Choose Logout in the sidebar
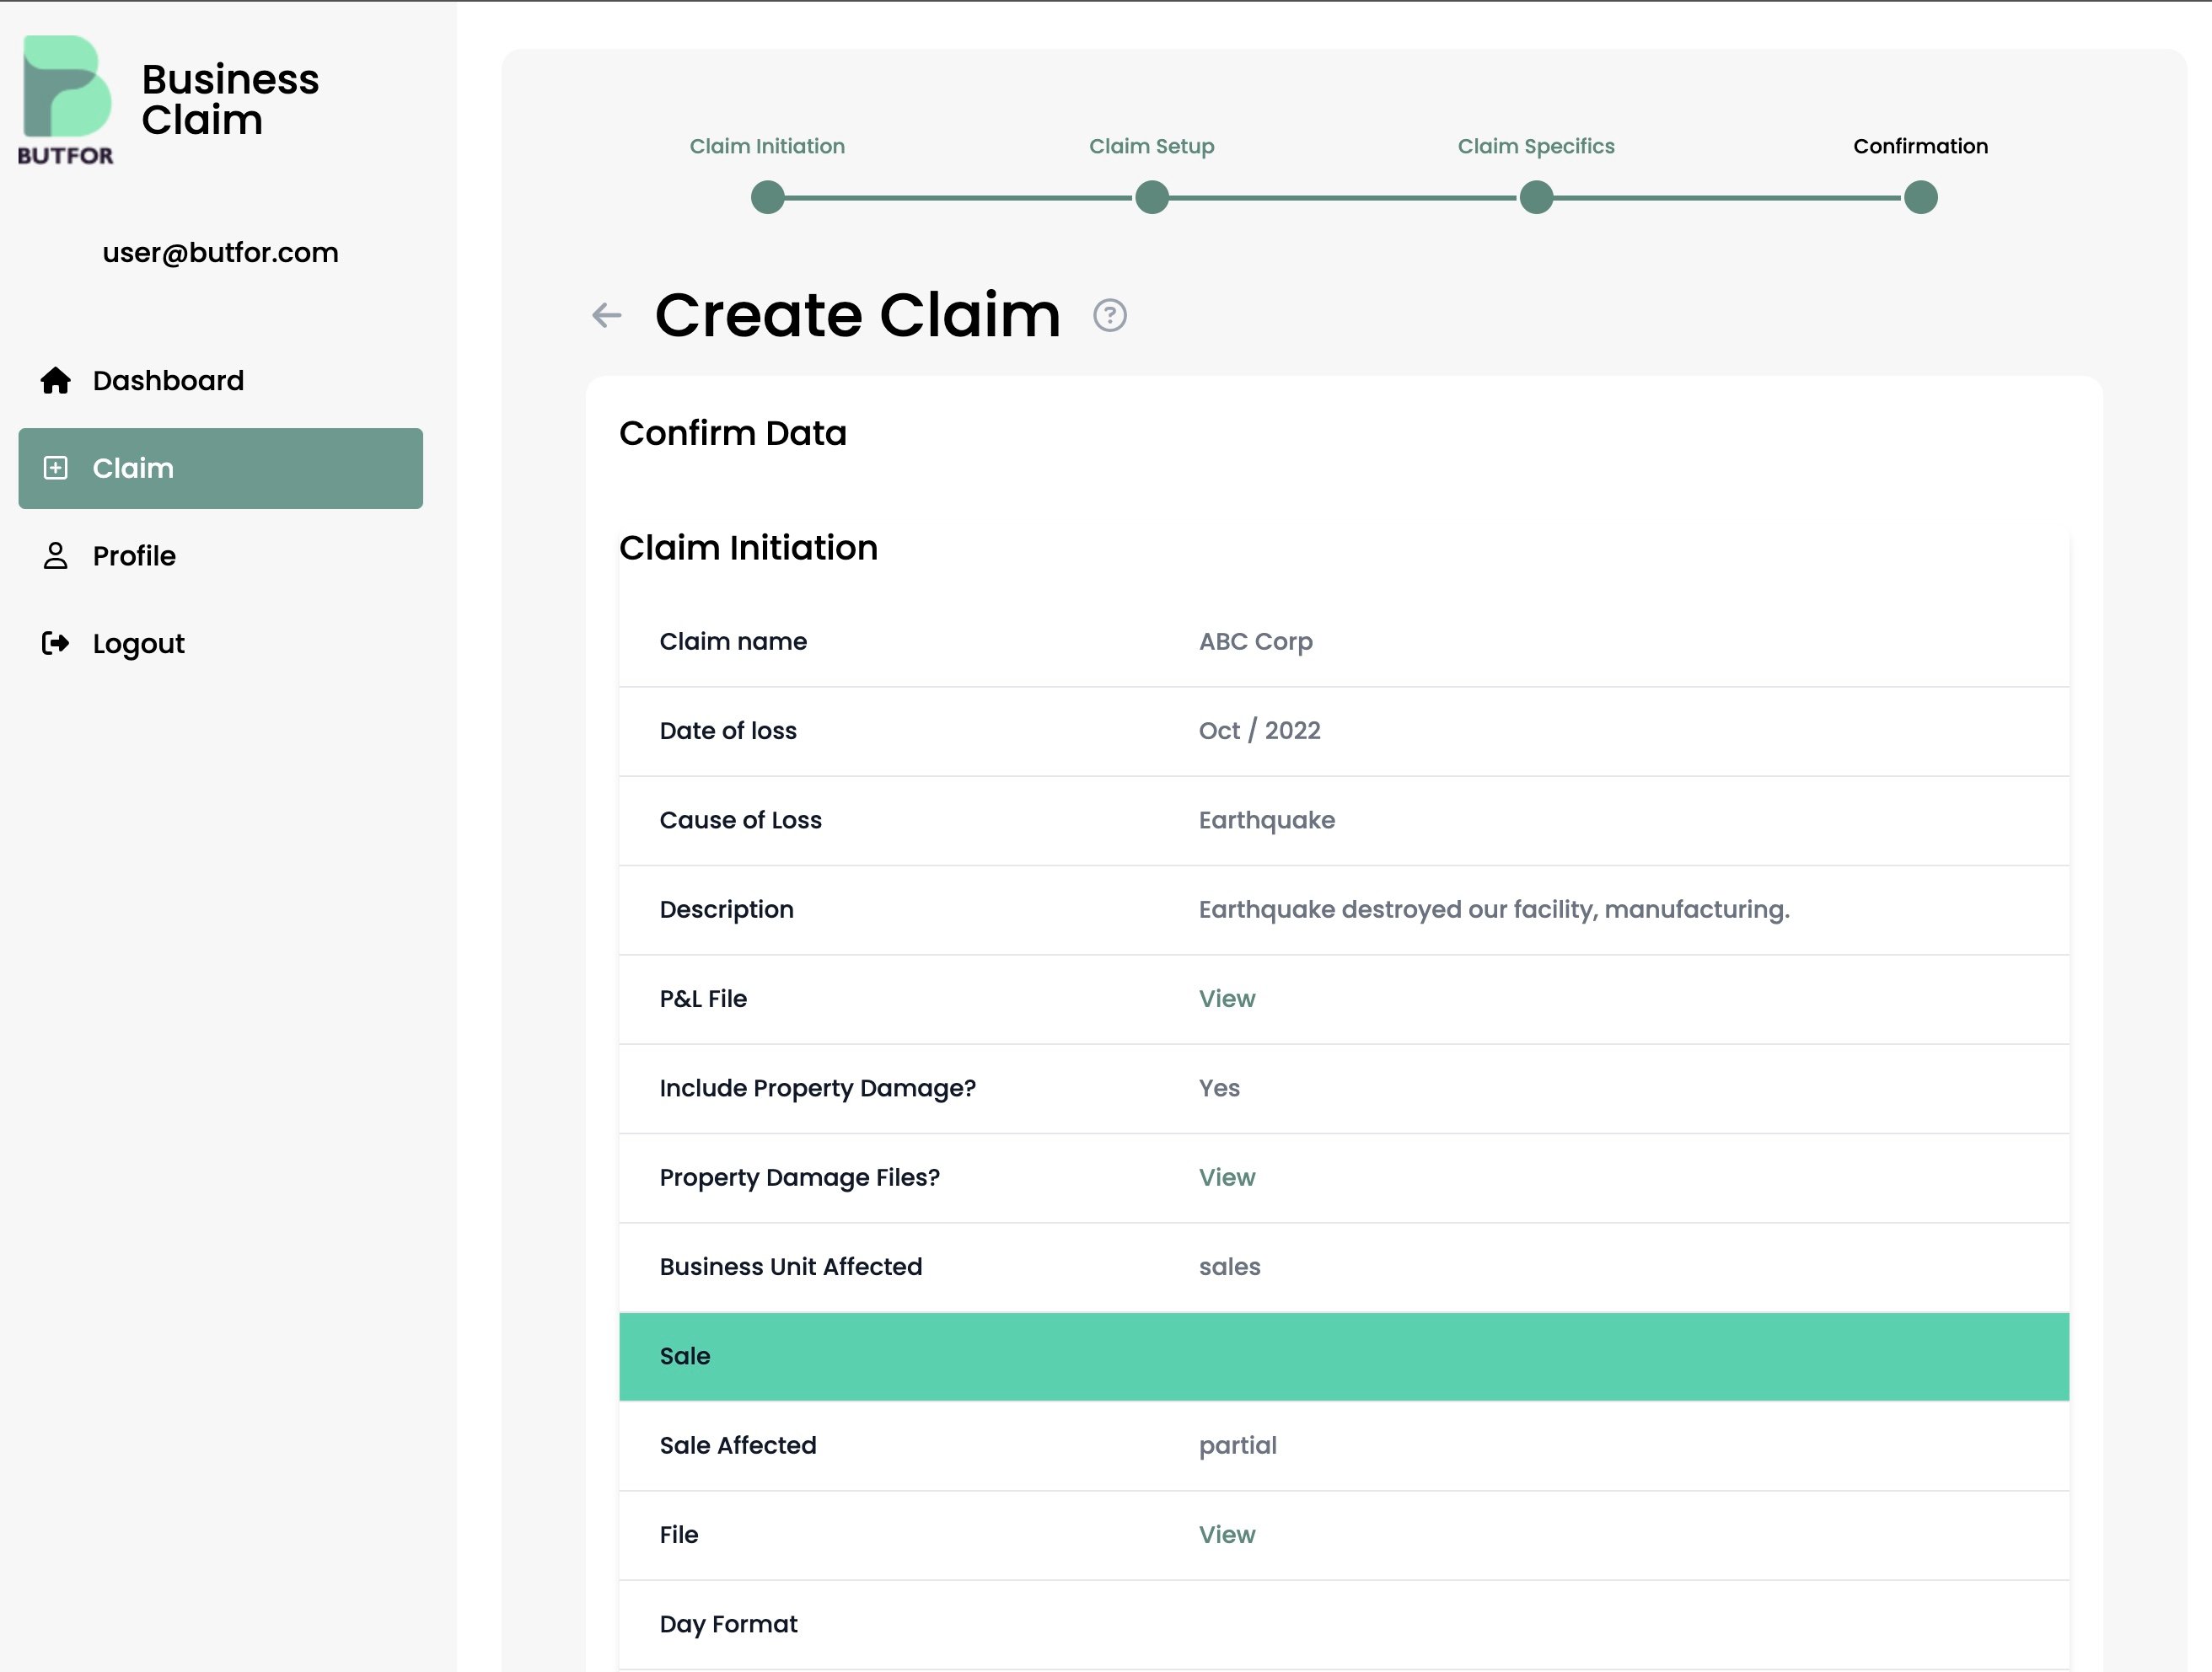This screenshot has width=2212, height=1672. point(138,643)
